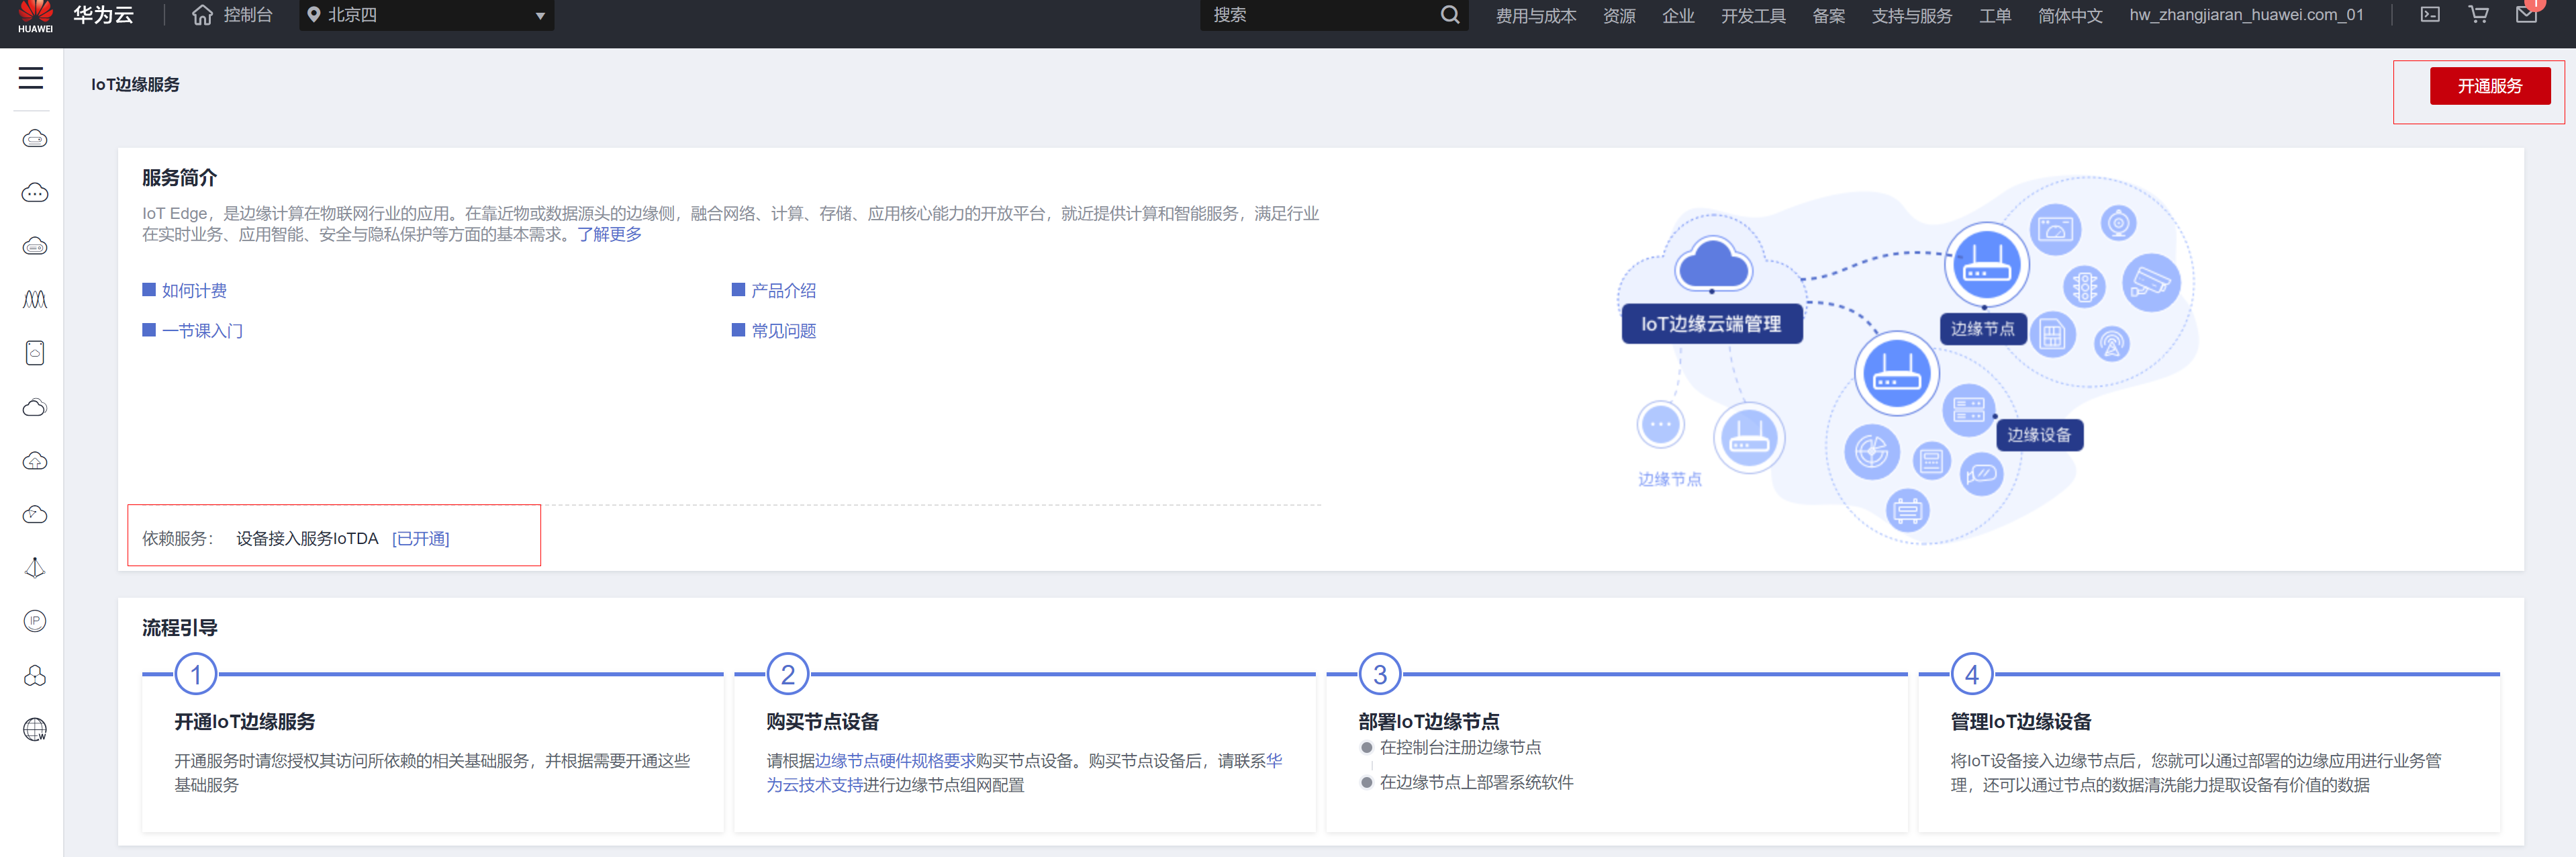Image resolution: width=2576 pixels, height=857 pixels.
Task: Open the 产品介绍 link
Action: [783, 290]
